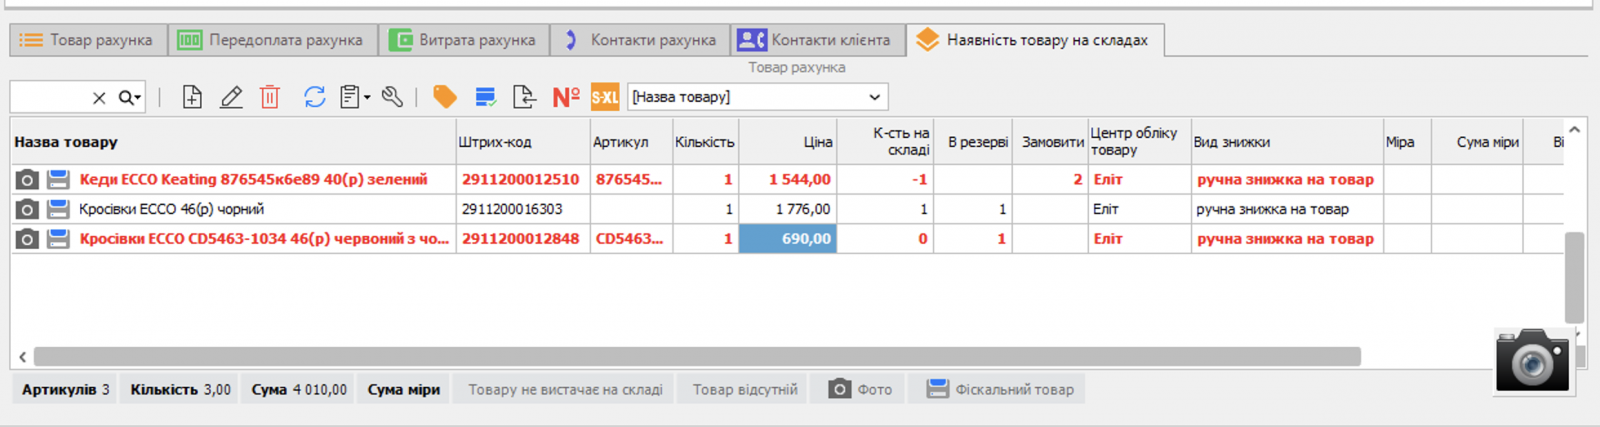1600x427 pixels.
Task: Click the horizontal scrollbar thumb
Action: coord(697,356)
